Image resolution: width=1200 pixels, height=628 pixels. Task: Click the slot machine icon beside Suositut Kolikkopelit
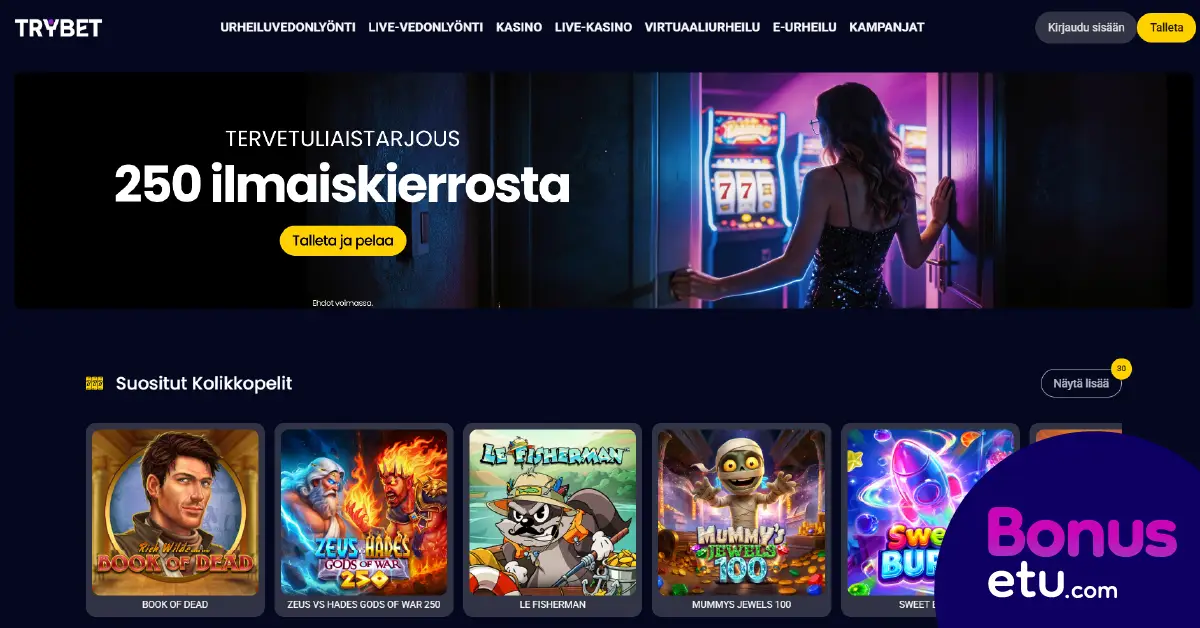95,383
